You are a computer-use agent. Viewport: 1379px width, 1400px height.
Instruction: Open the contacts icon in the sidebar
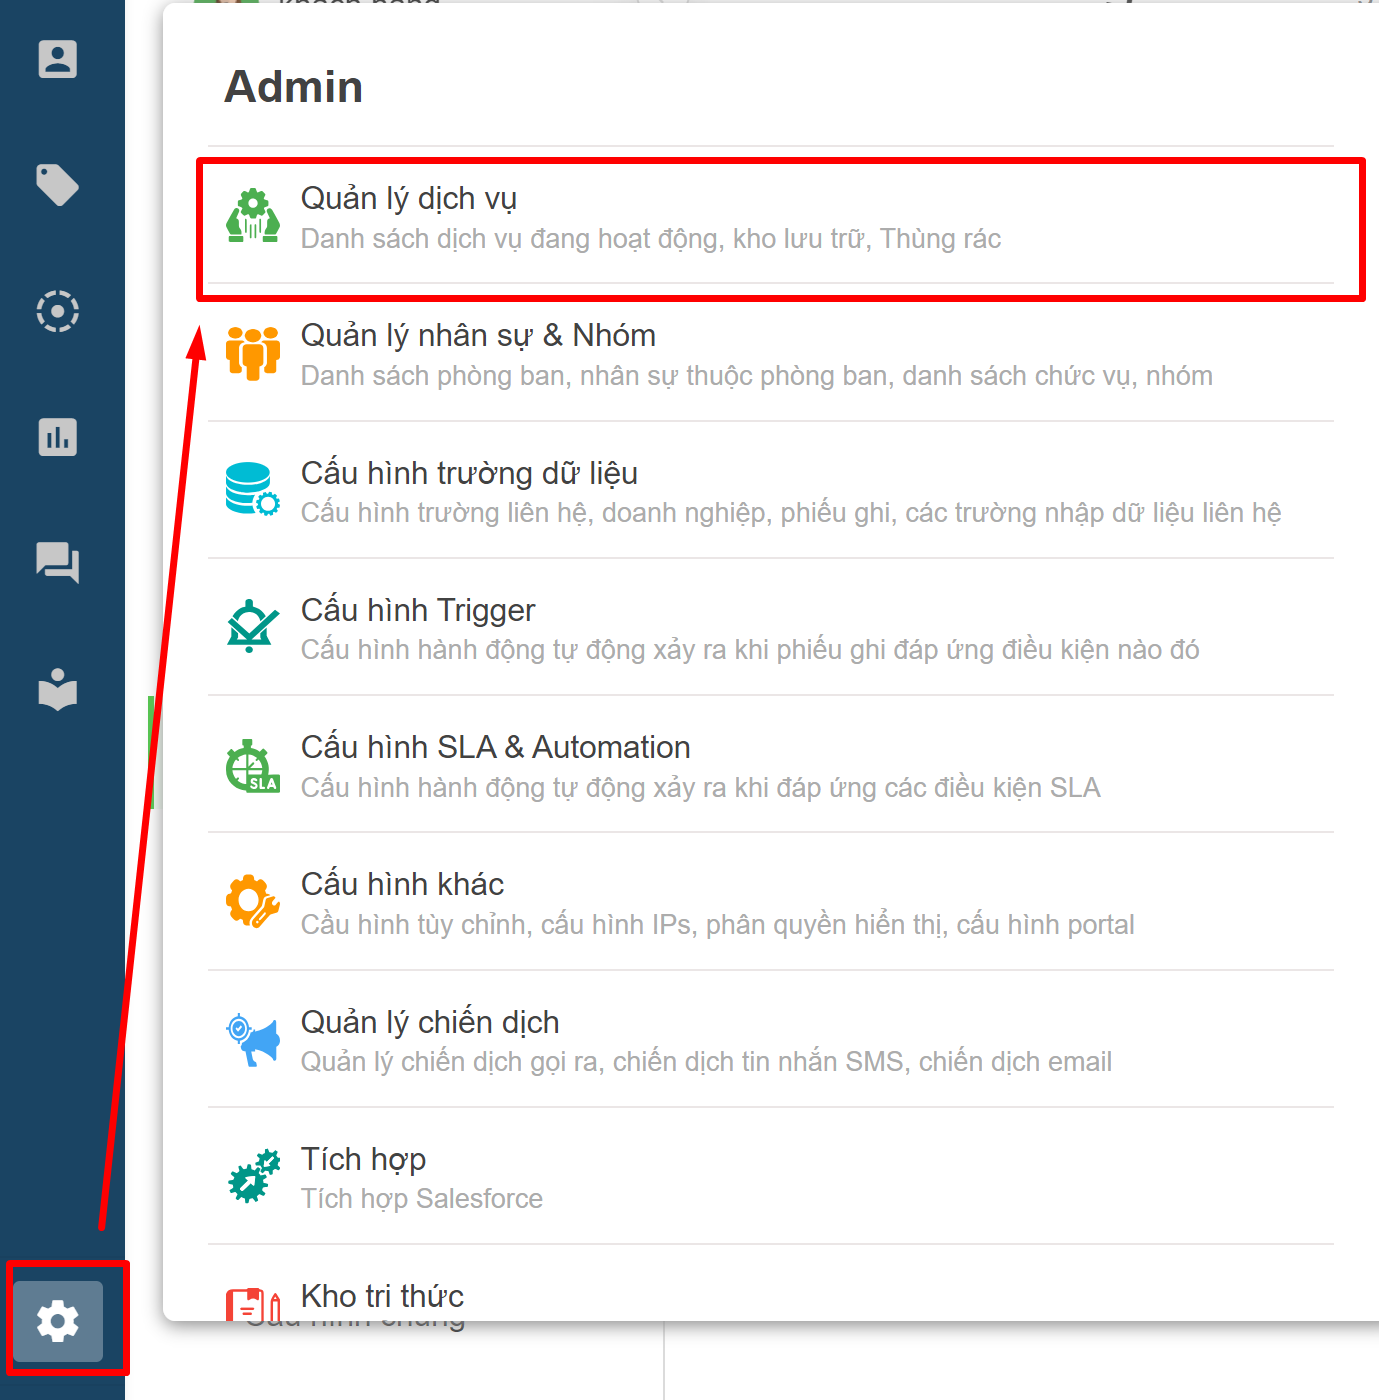coord(57,59)
